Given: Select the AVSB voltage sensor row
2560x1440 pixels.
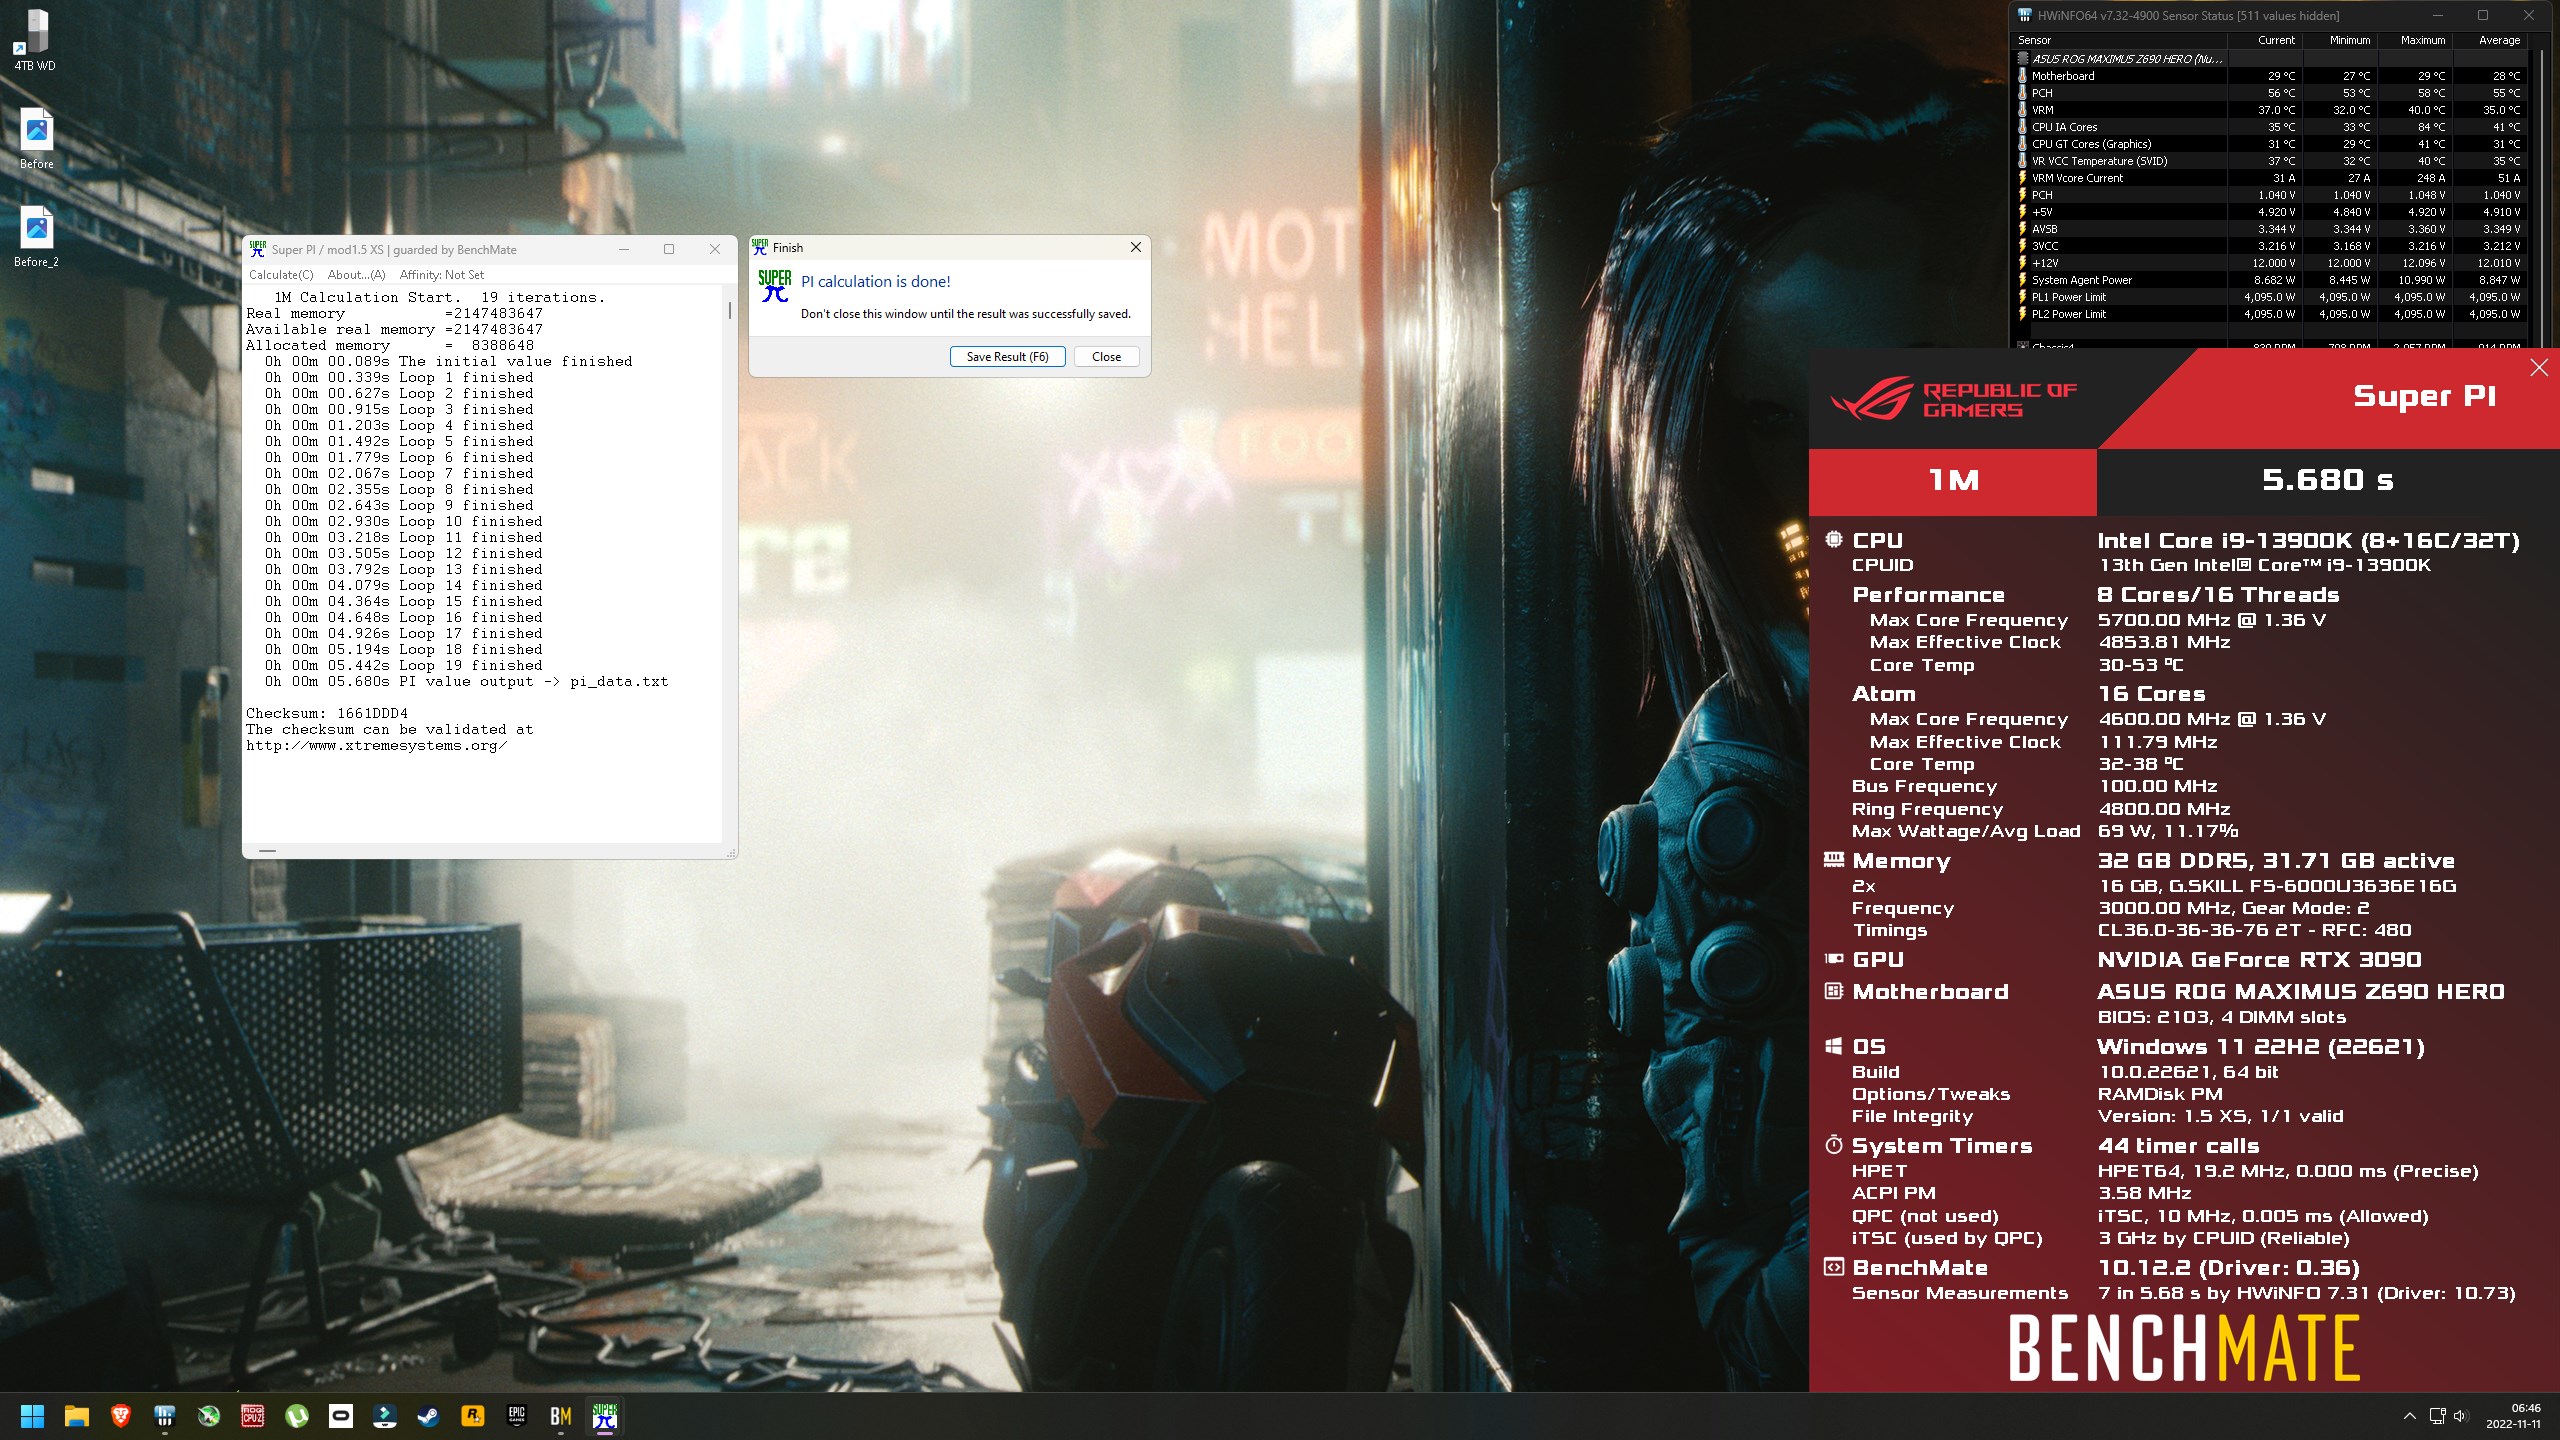Looking at the screenshot, I should point(2270,229).
